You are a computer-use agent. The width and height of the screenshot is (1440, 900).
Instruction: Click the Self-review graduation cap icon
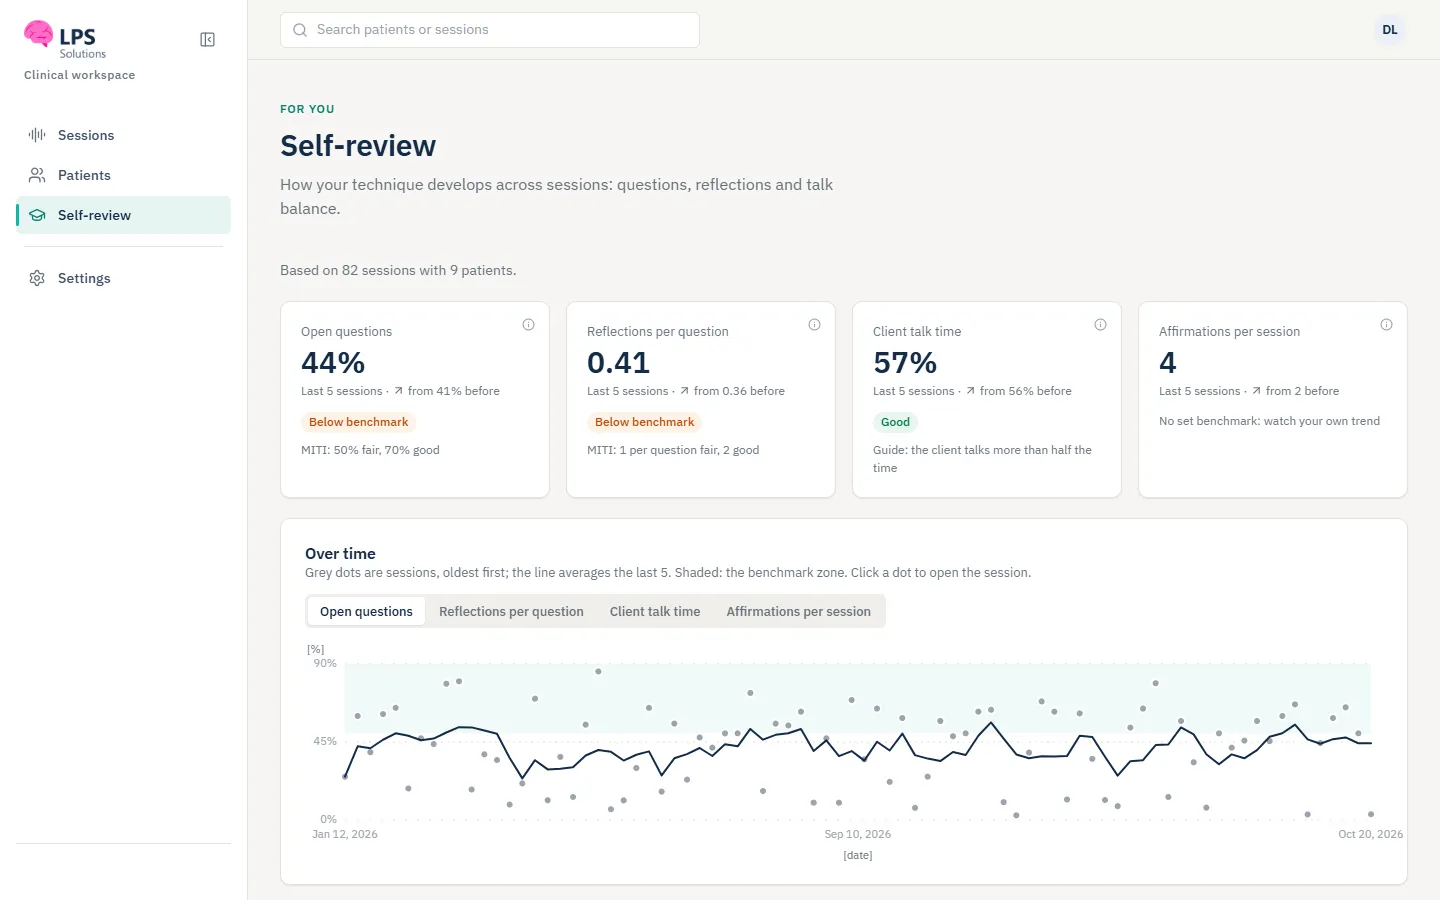pyautogui.click(x=37, y=215)
